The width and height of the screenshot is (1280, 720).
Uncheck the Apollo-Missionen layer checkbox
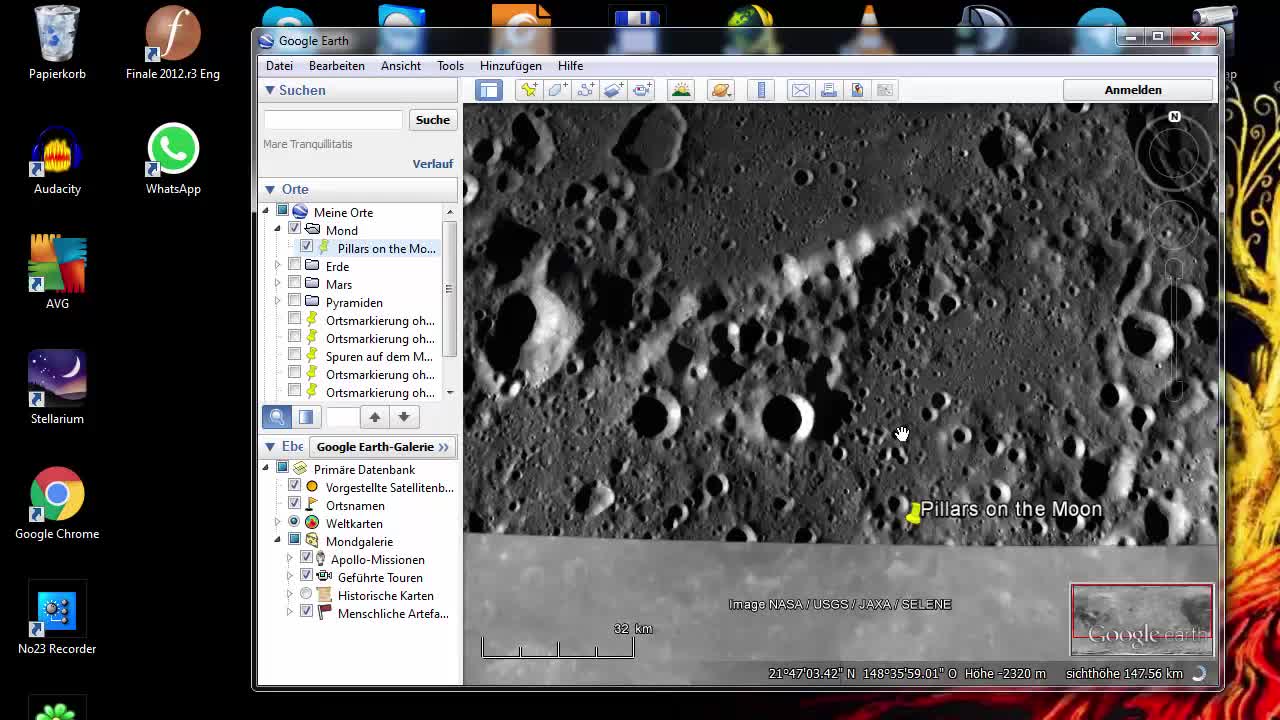point(306,557)
